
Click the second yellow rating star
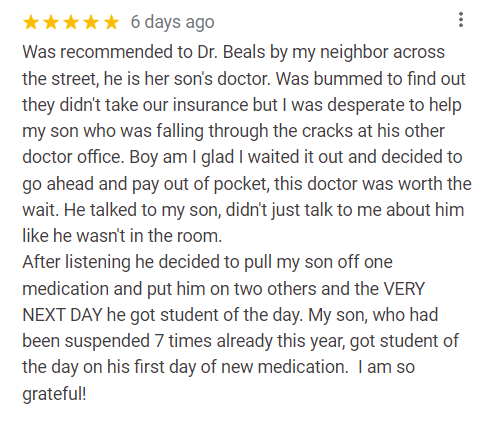[51, 22]
